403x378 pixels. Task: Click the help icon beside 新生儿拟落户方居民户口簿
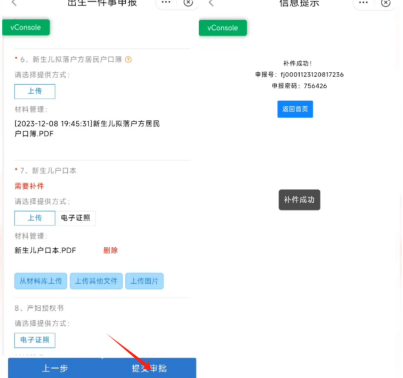click(x=128, y=59)
